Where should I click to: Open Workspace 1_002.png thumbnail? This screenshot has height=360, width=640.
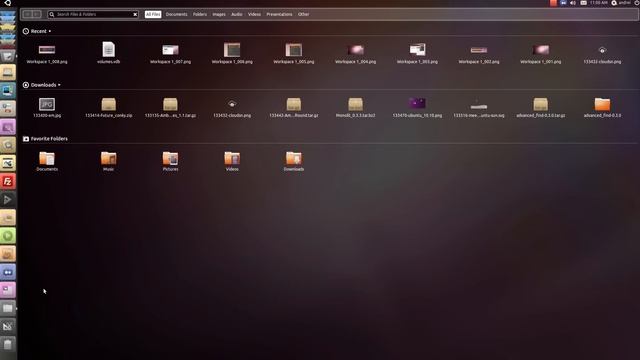[x=479, y=50]
